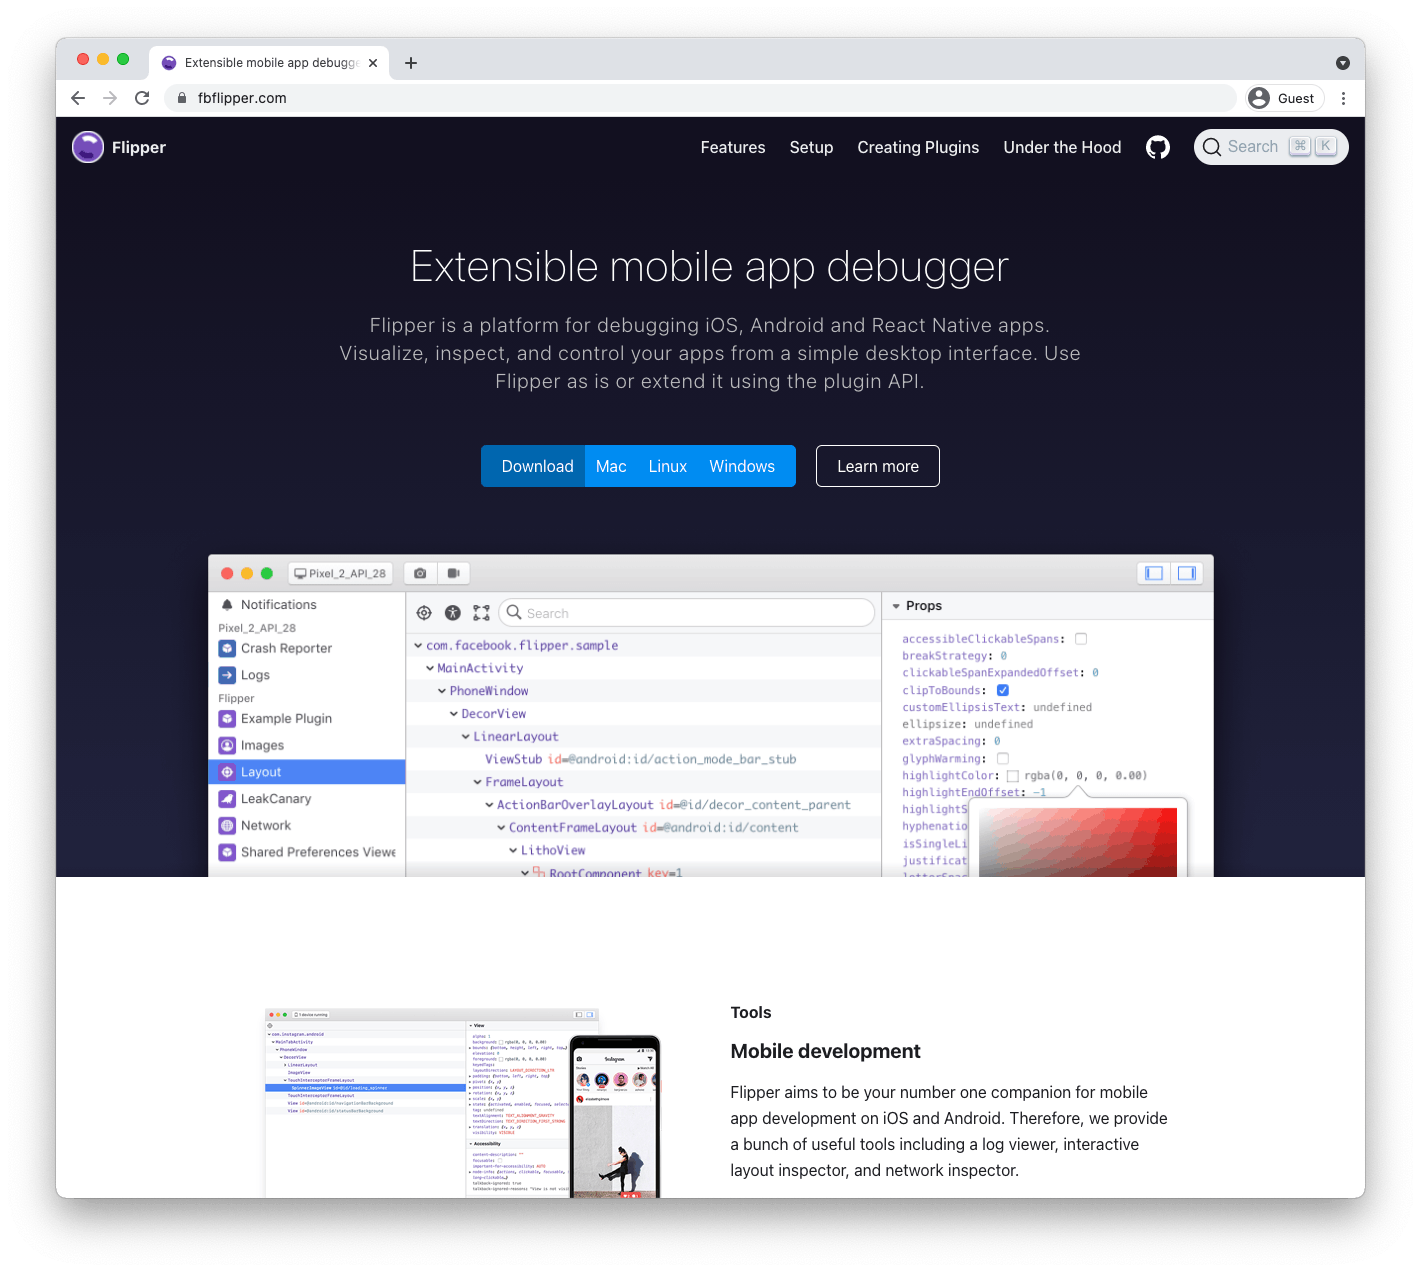1421x1272 pixels.
Task: Select the Example Plugin entry
Action: [306, 719]
